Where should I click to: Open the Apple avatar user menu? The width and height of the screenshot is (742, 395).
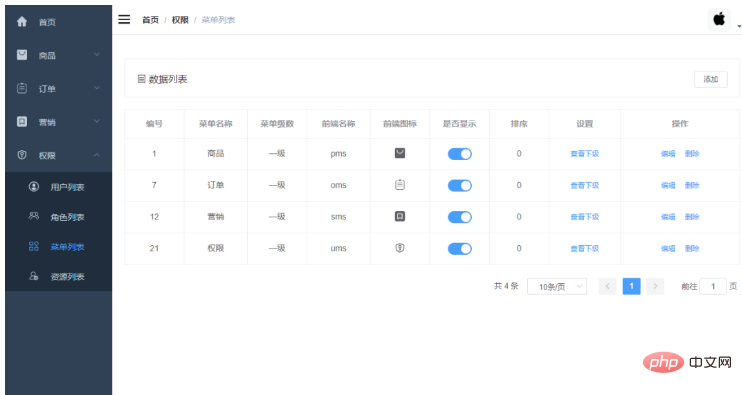click(x=719, y=20)
